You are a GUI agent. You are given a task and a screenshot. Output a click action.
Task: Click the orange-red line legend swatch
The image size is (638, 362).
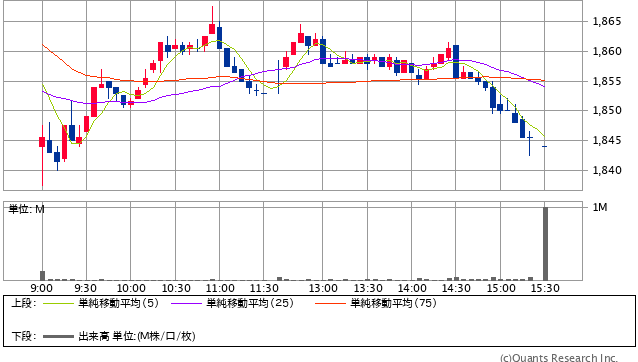(330, 303)
